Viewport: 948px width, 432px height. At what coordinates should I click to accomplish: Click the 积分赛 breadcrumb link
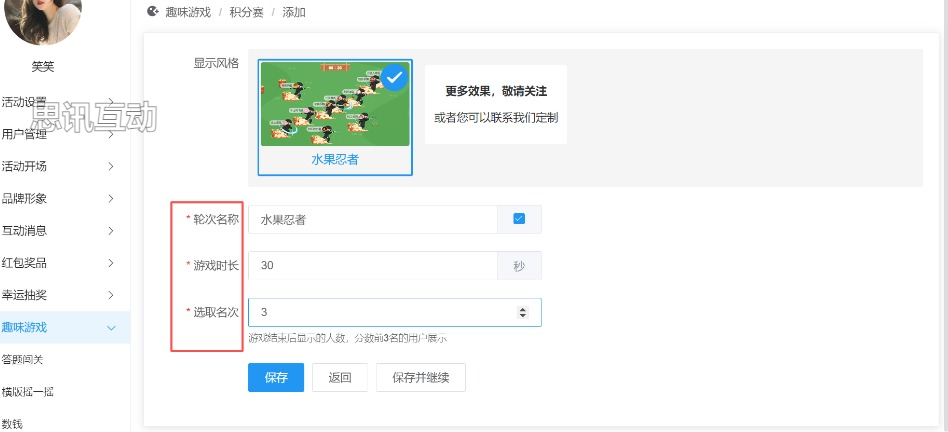246,12
